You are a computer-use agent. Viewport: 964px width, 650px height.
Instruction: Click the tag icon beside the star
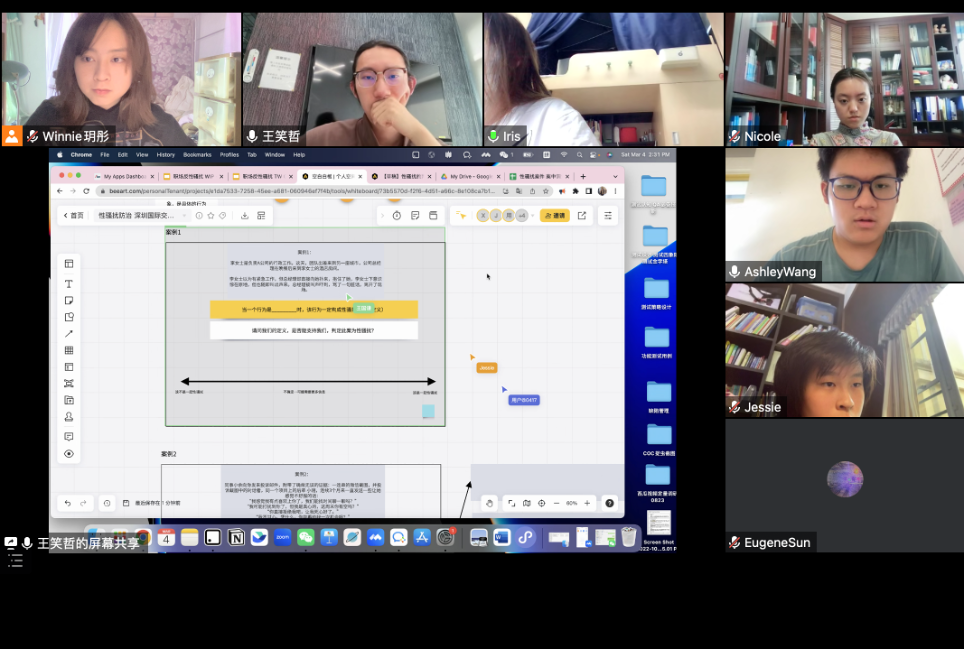[223, 216]
